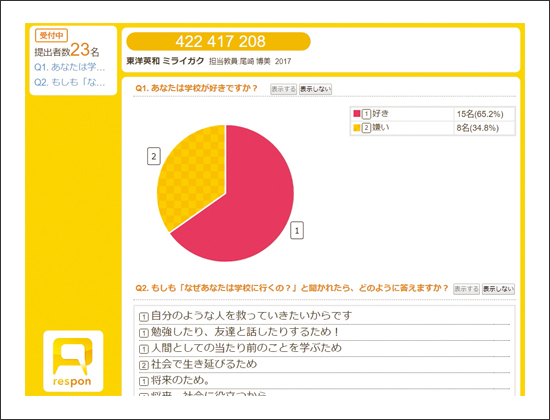Viewport: 550px width, 420px height.
Task: Click the yellow checkered pie slice
Action: (x=193, y=172)
